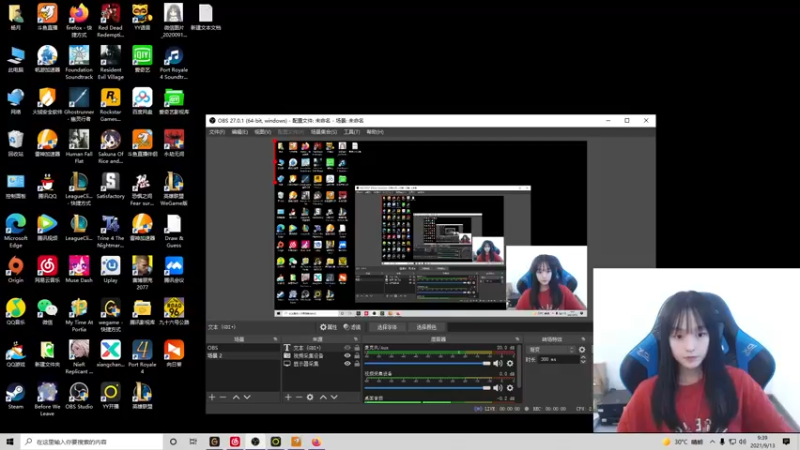Click the Select Color button
The height and width of the screenshot is (450, 800).
427,327
